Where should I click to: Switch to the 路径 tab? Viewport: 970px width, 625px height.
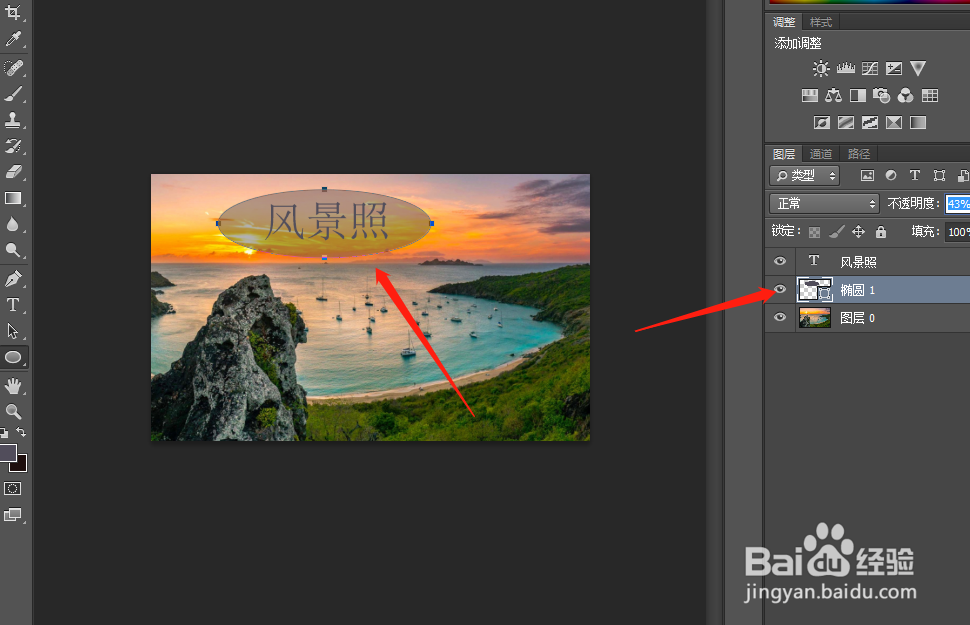click(x=859, y=154)
